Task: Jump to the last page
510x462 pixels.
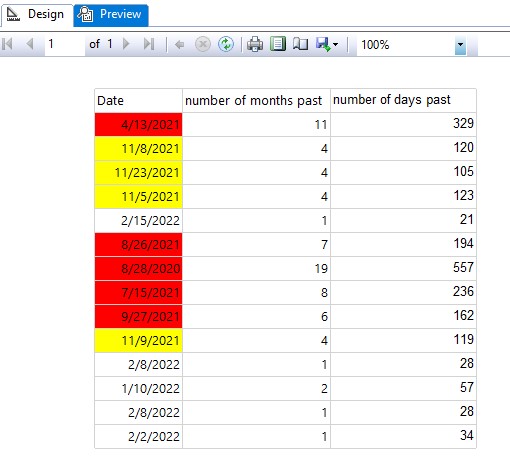Action: 149,44
